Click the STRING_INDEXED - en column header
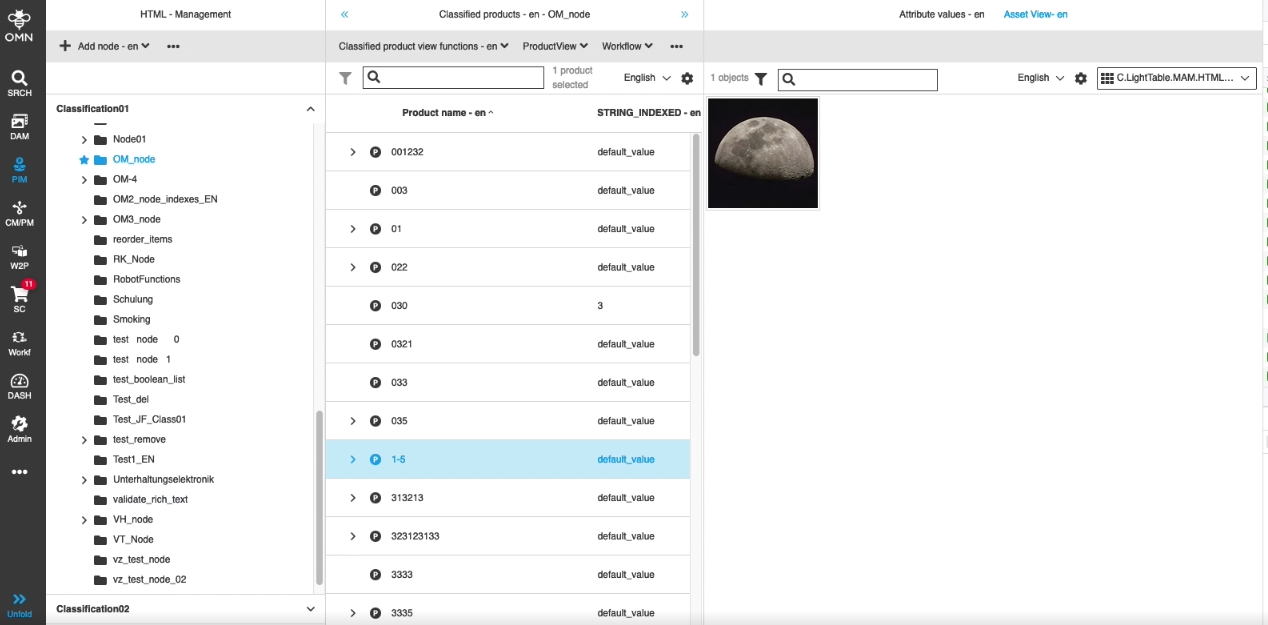This screenshot has width=1268, height=625. pyautogui.click(x=648, y=113)
